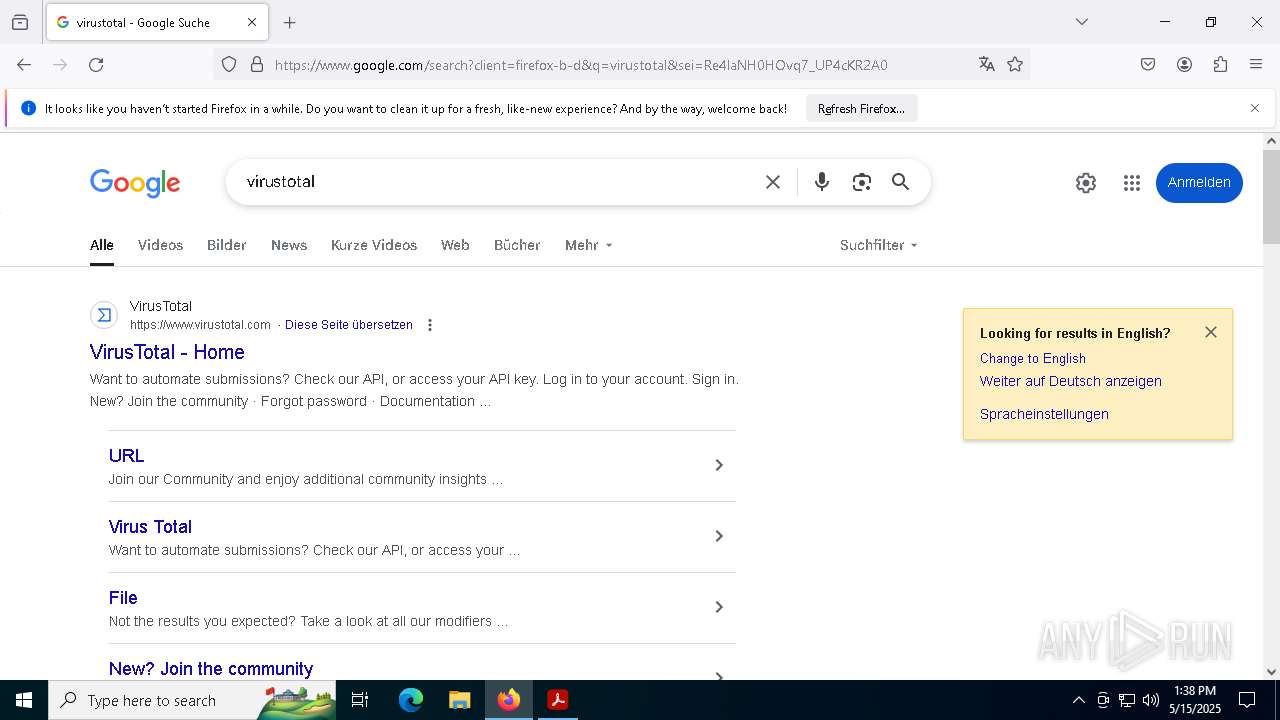
Task: Submit search with magnifier icon
Action: click(901, 182)
